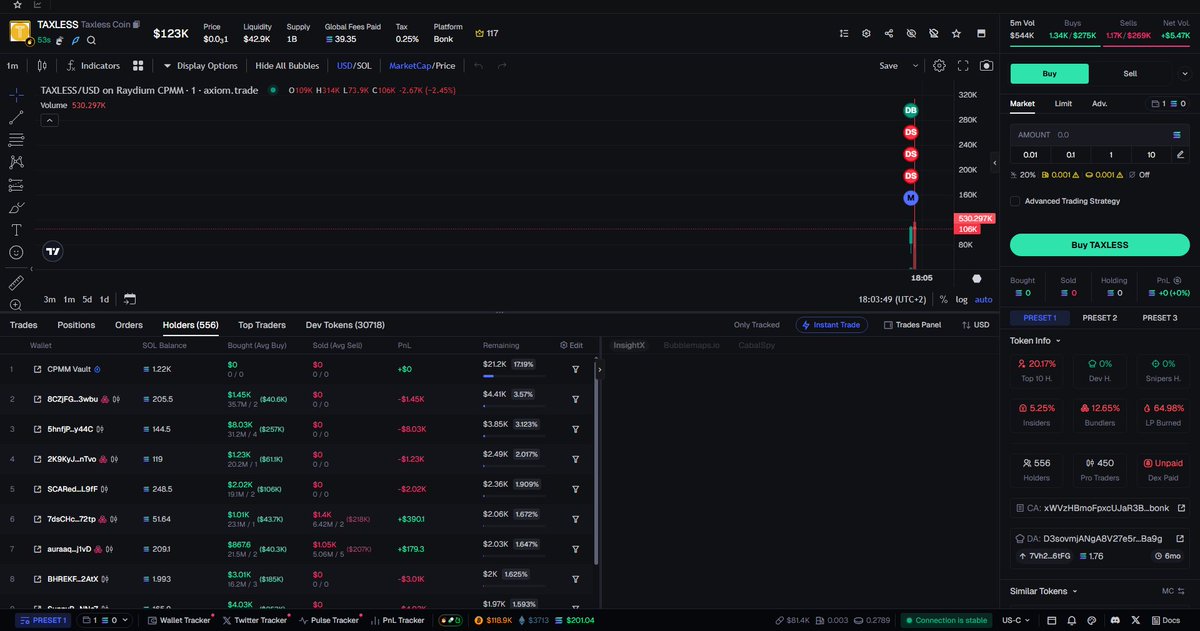
Task: Click the chart settings gear icon
Action: (x=939, y=66)
